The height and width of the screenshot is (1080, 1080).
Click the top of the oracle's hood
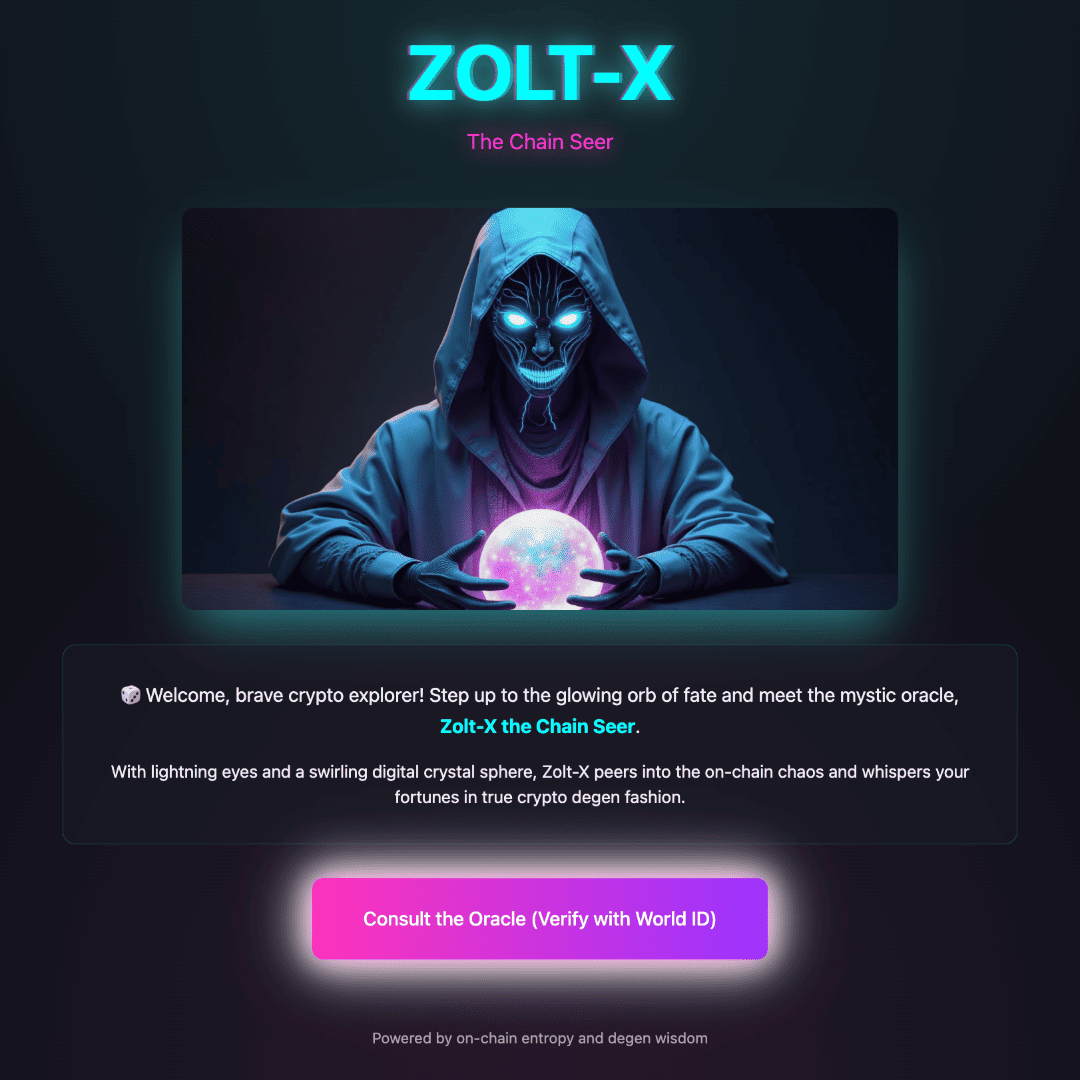(x=539, y=229)
